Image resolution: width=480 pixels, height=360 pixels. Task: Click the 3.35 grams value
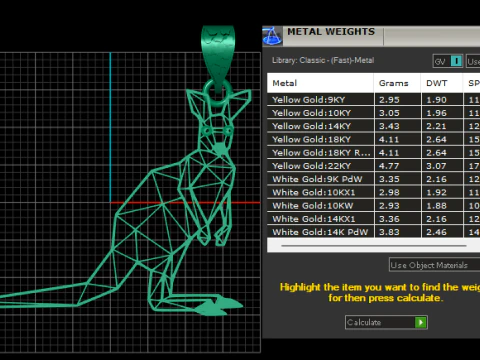[389, 179]
